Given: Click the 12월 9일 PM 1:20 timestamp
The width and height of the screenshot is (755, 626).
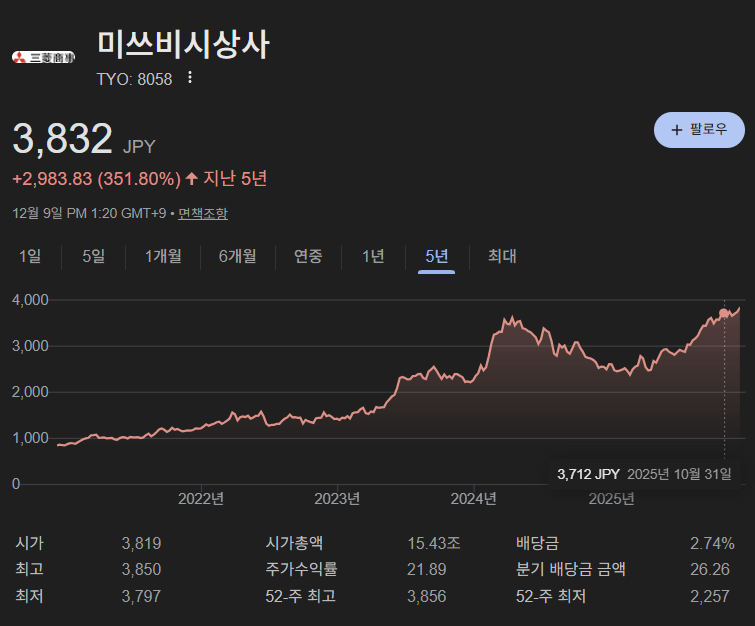Looking at the screenshot, I should coord(89,213).
